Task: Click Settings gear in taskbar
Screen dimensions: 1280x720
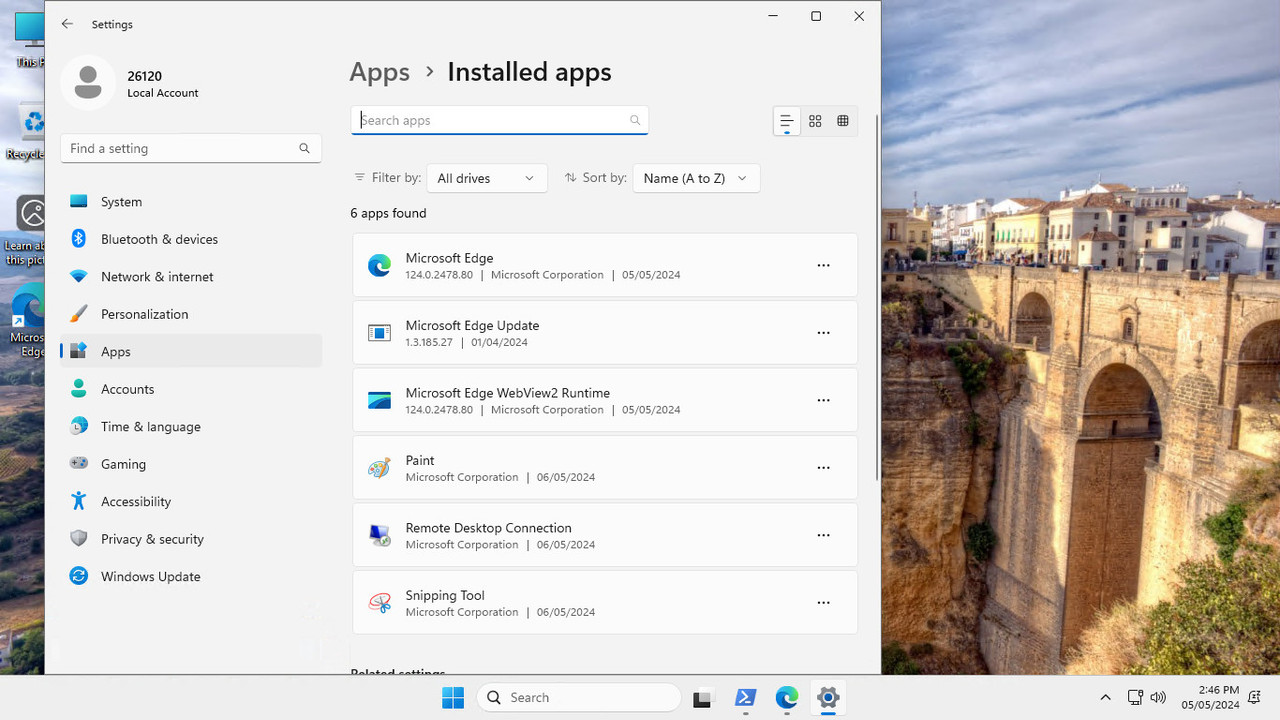Action: coord(828,698)
